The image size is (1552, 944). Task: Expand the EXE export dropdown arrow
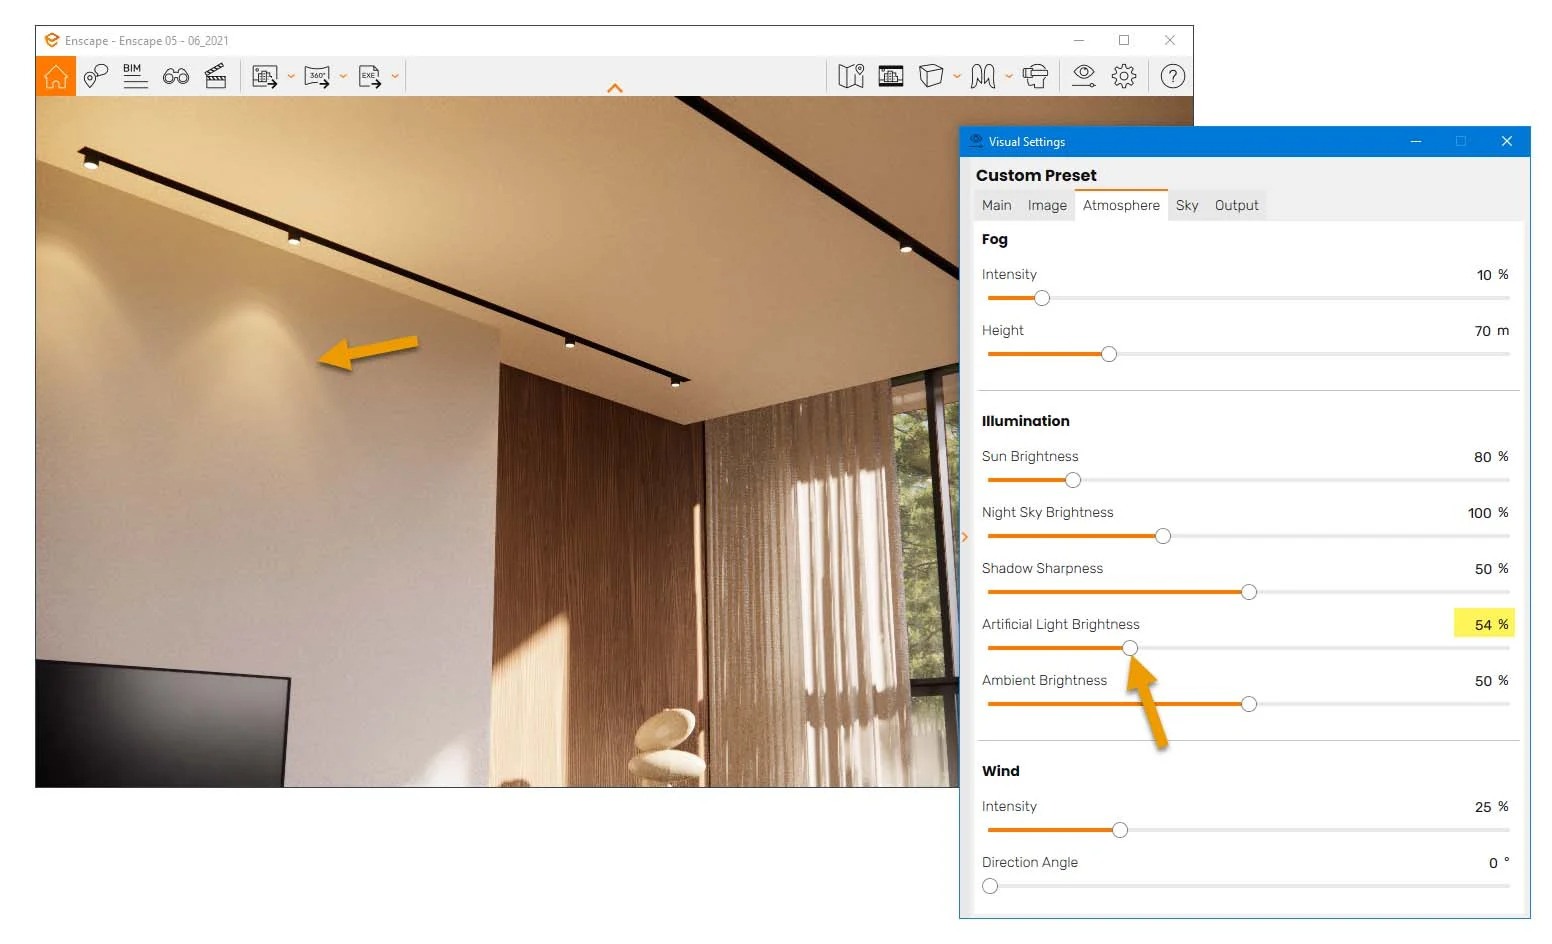[396, 76]
